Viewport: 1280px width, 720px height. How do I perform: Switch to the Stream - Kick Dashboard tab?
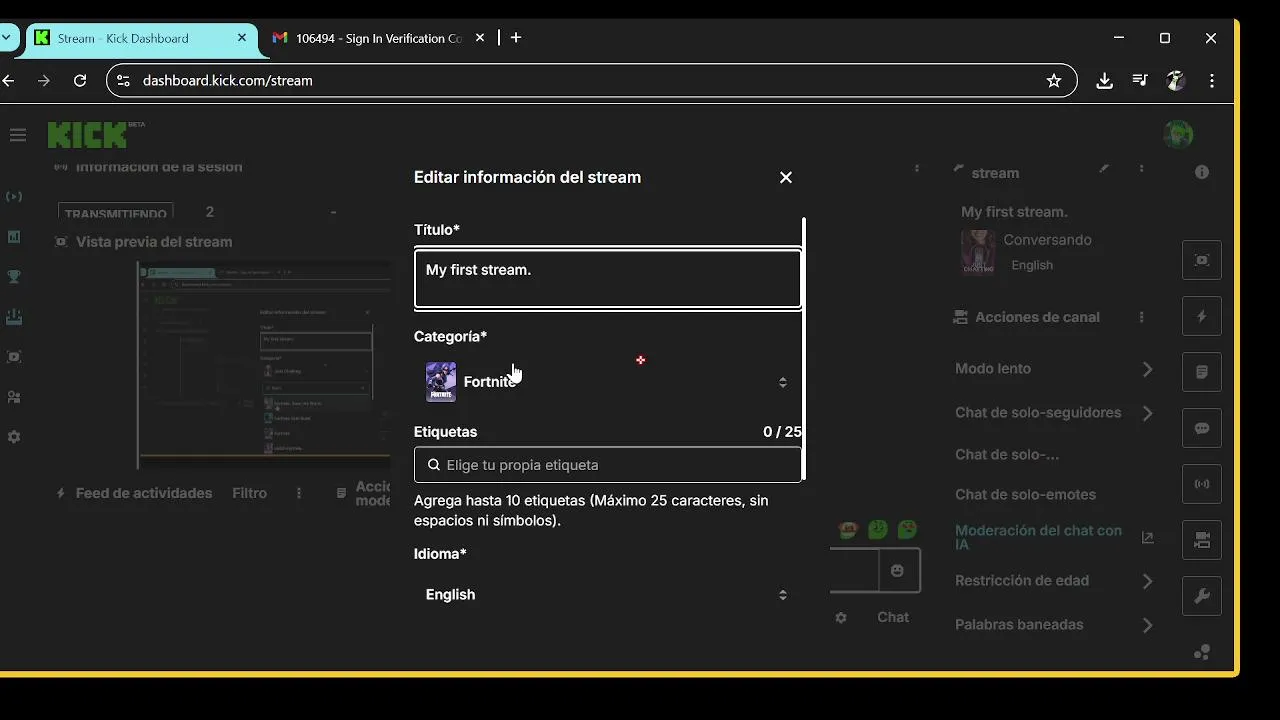[x=140, y=38]
